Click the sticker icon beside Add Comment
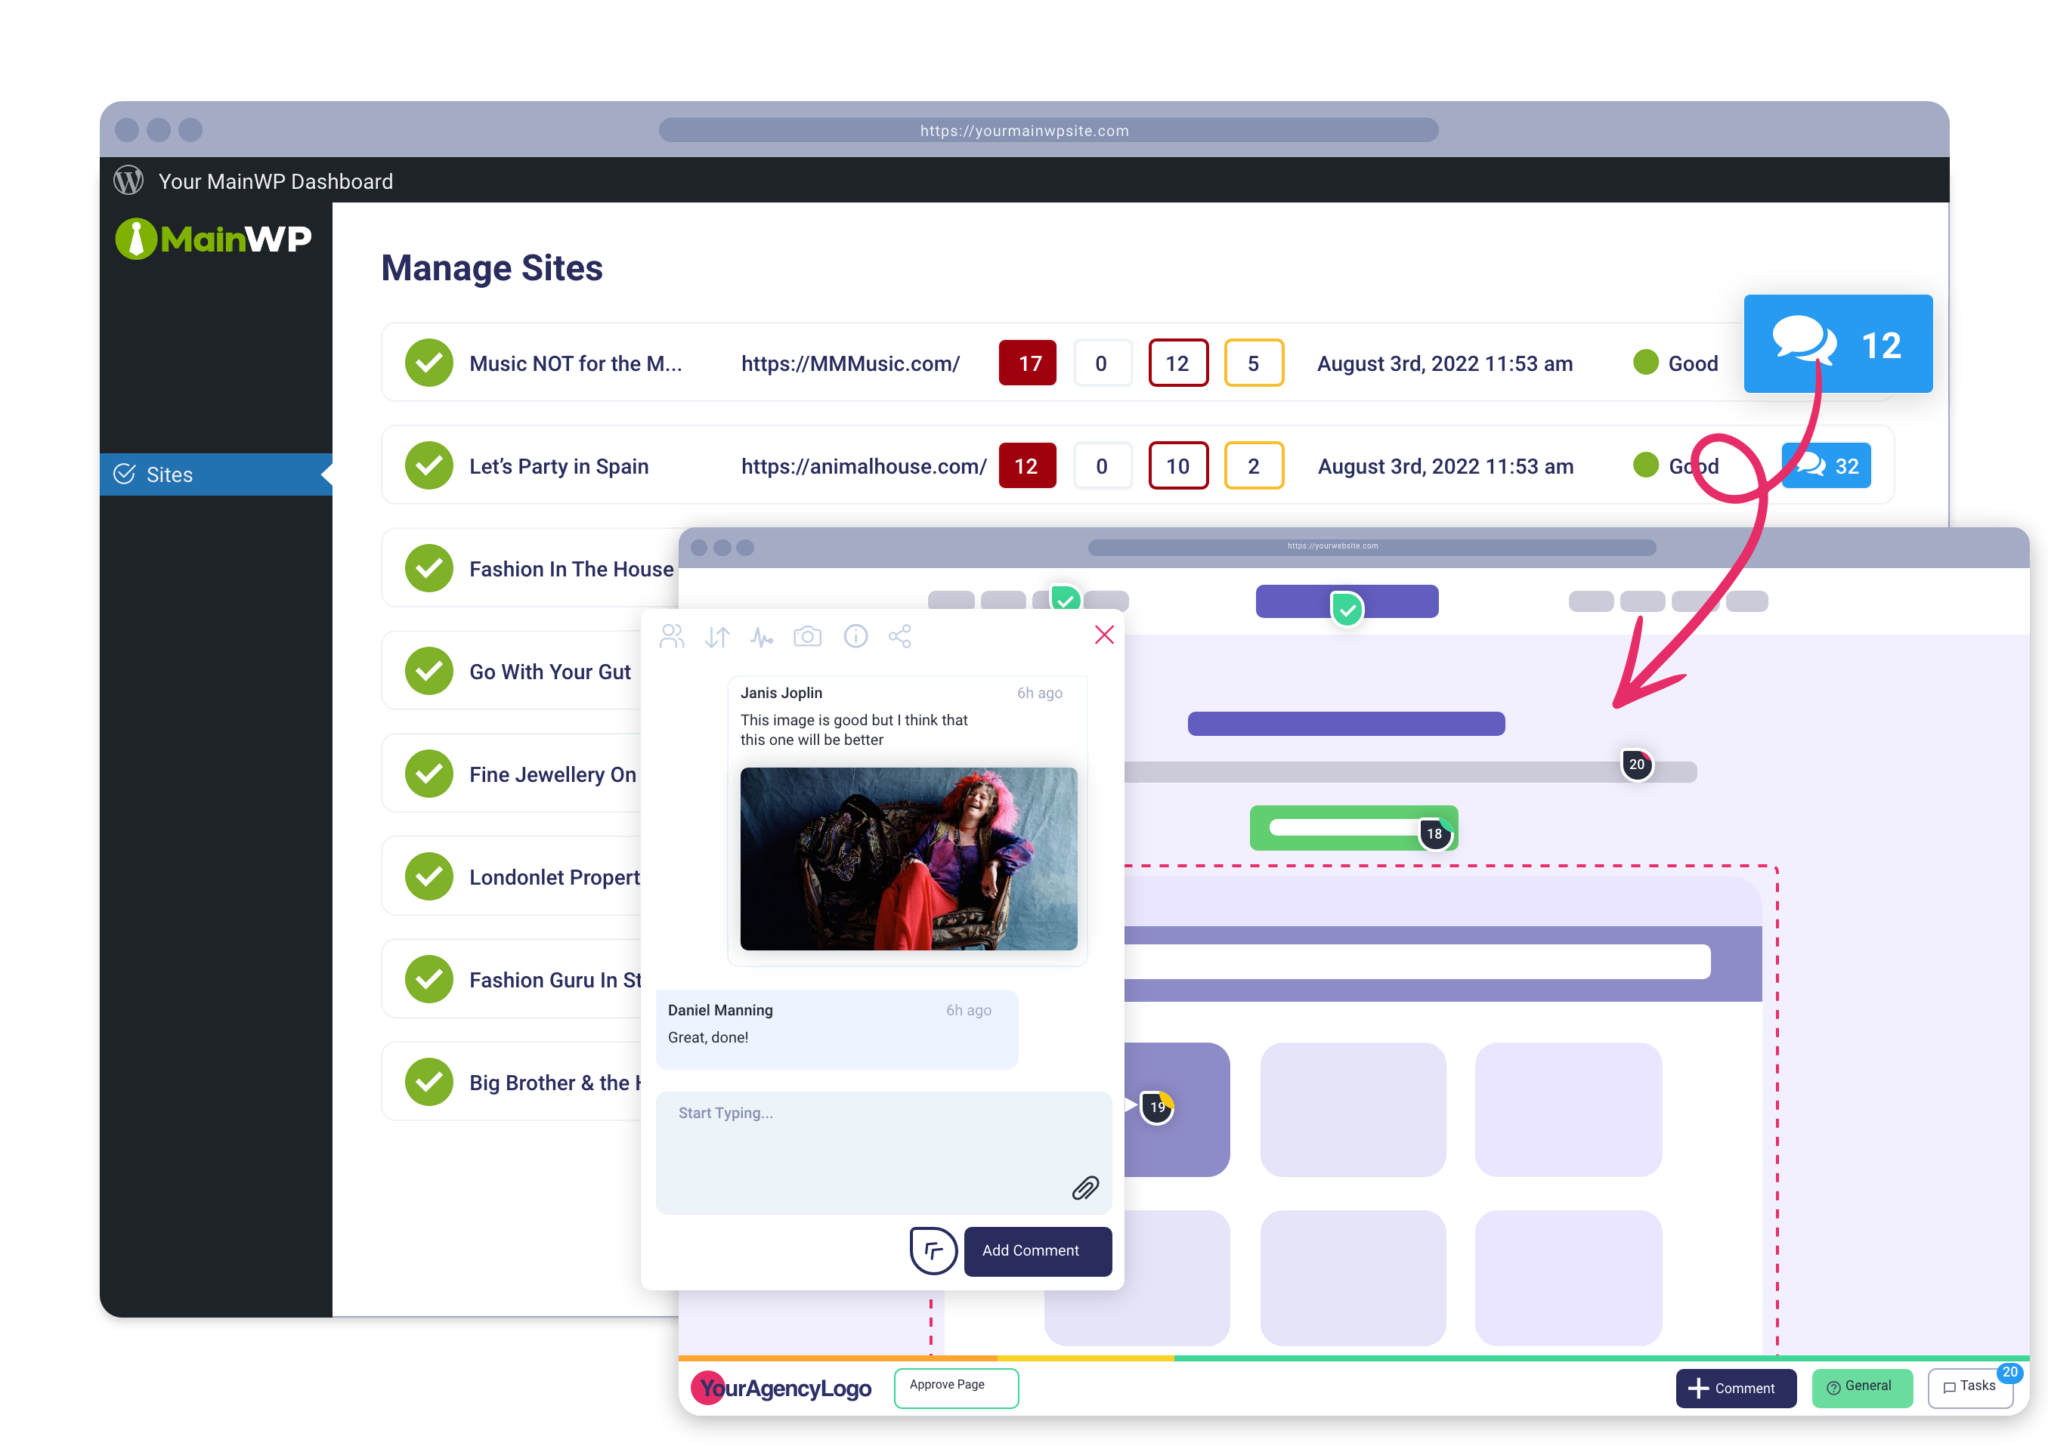The width and height of the screenshot is (2048, 1446). 932,1251
